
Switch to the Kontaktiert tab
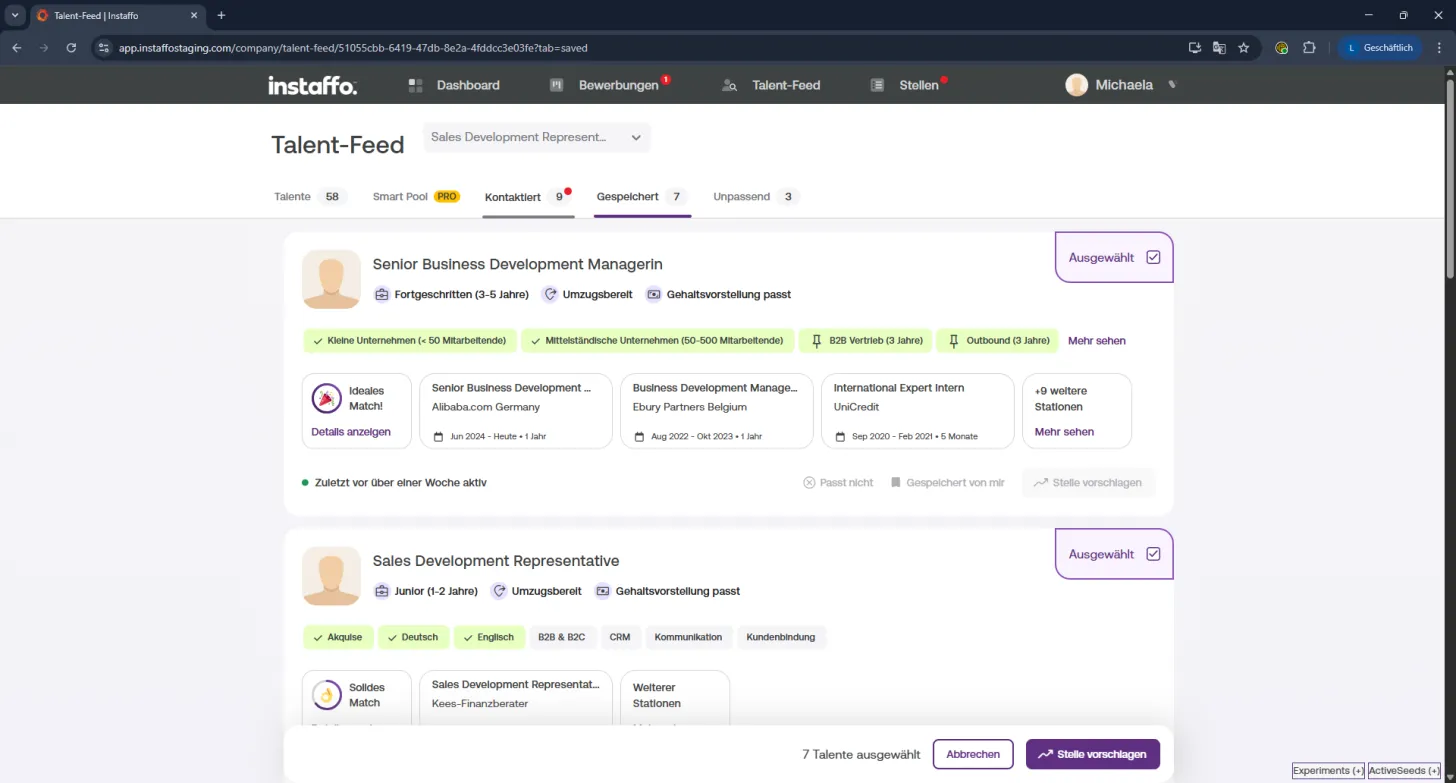(x=529, y=197)
